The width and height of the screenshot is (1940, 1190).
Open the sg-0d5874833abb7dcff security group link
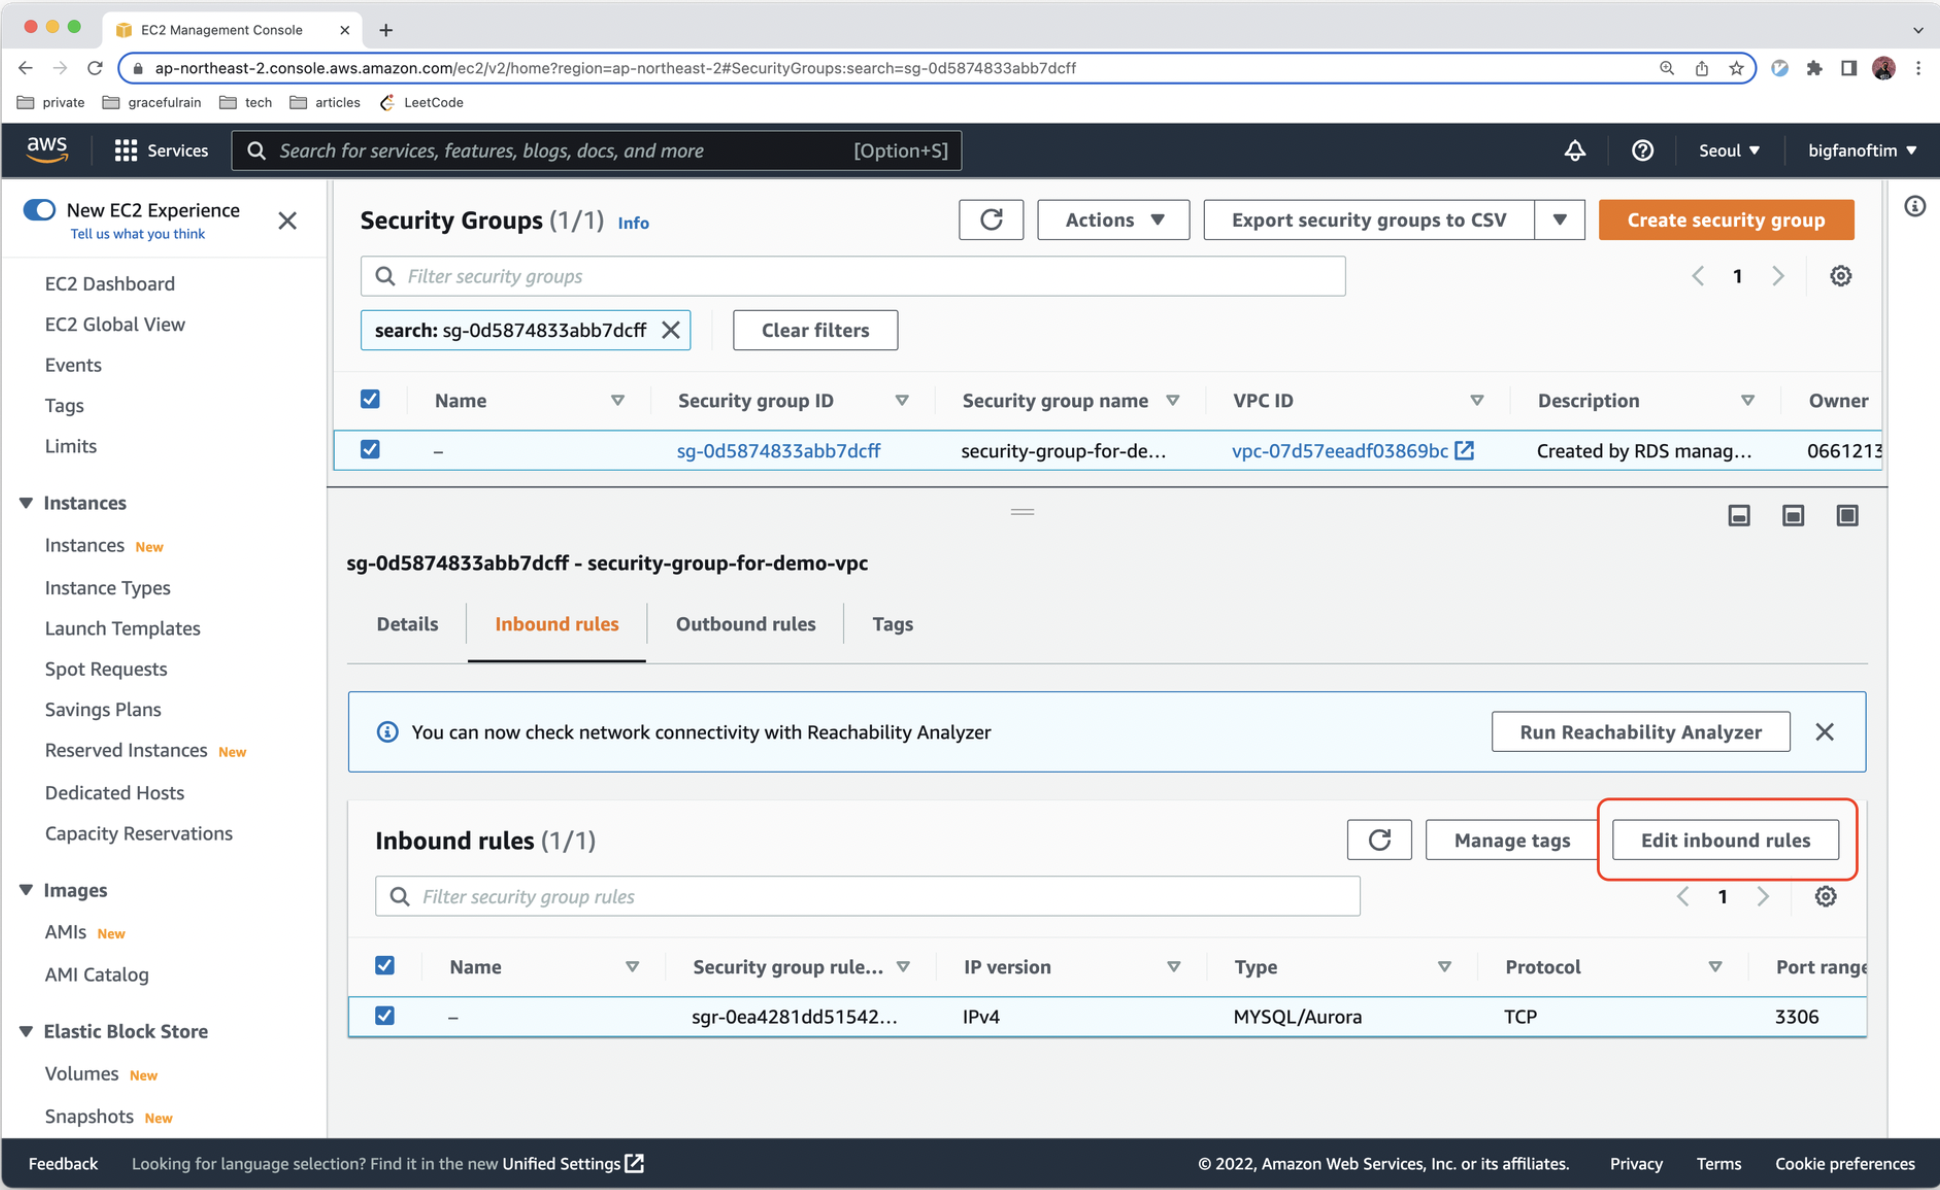click(x=778, y=451)
